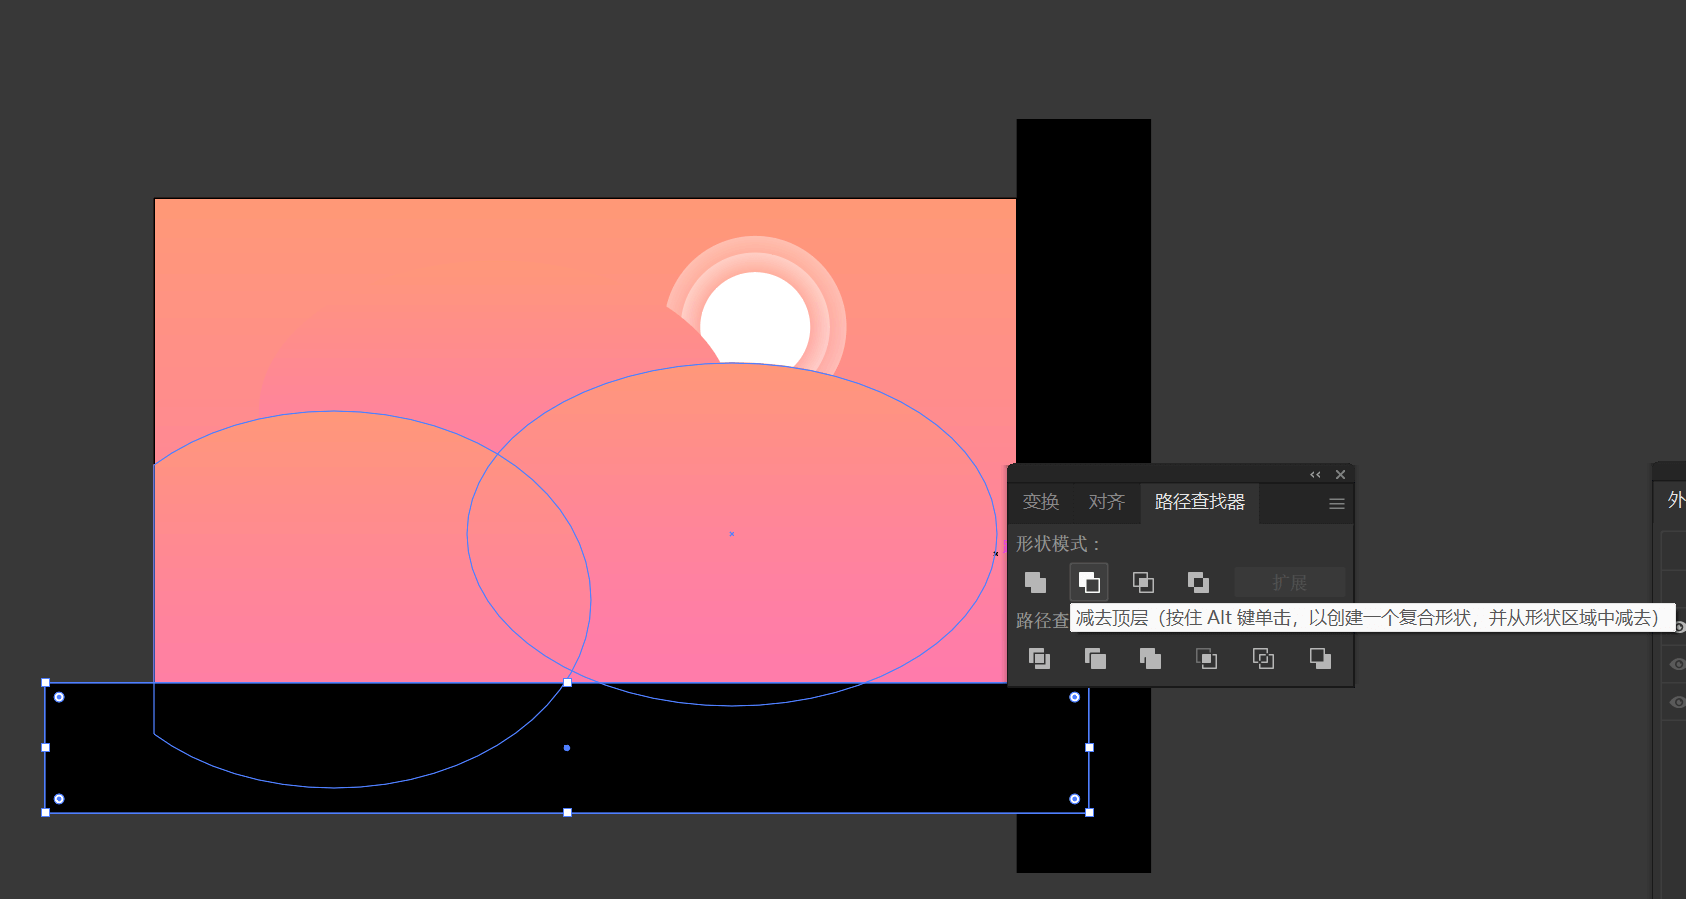Click the top-right corner radius widget
The image size is (1686, 899).
click(x=1075, y=697)
